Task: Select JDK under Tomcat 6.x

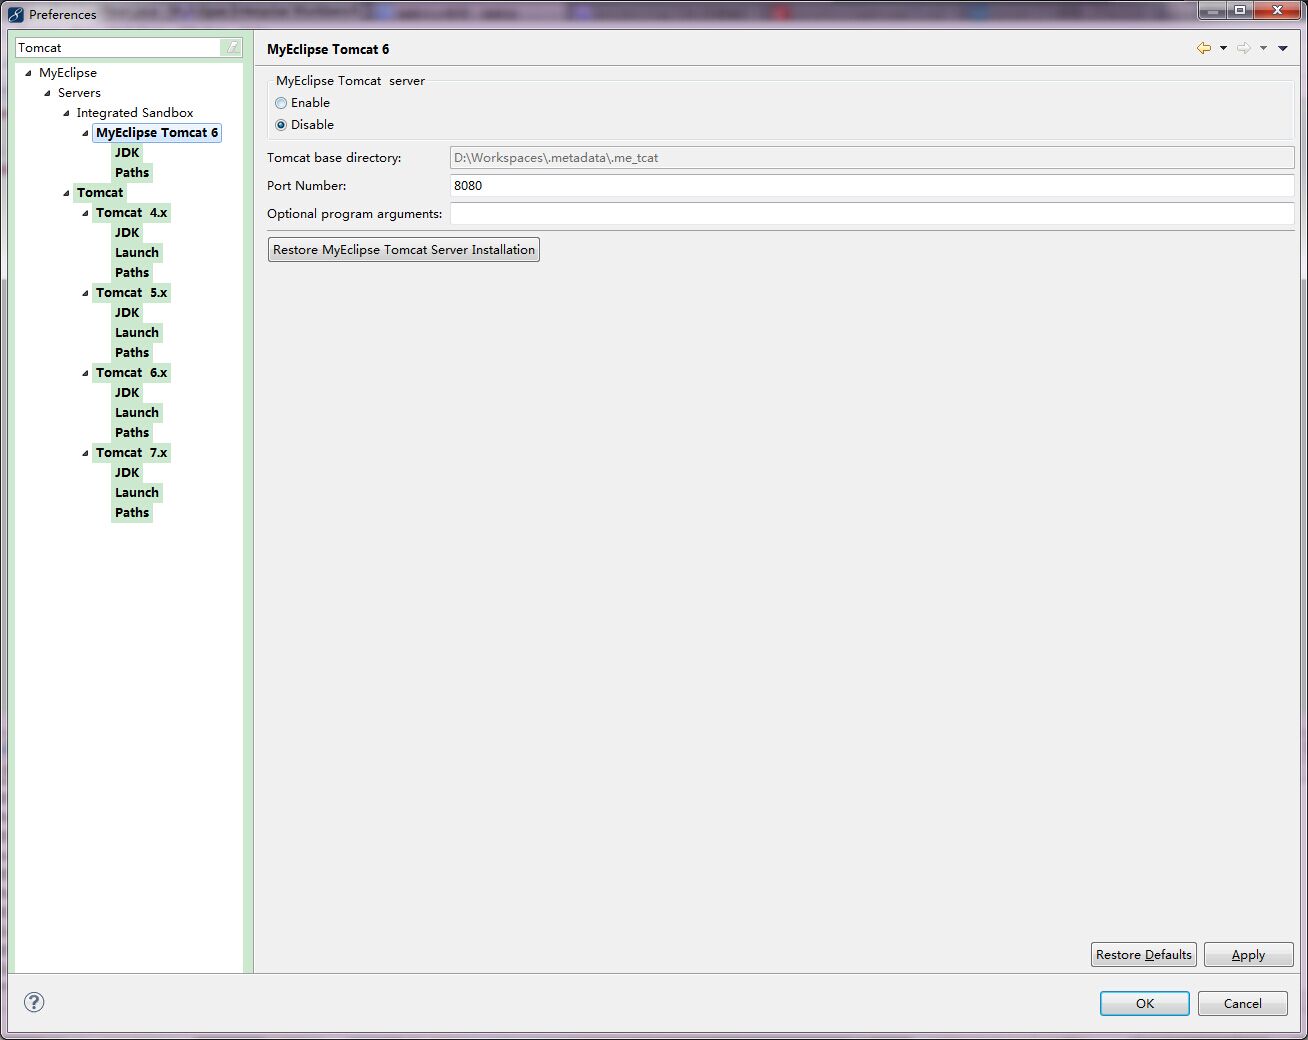Action: point(127,392)
